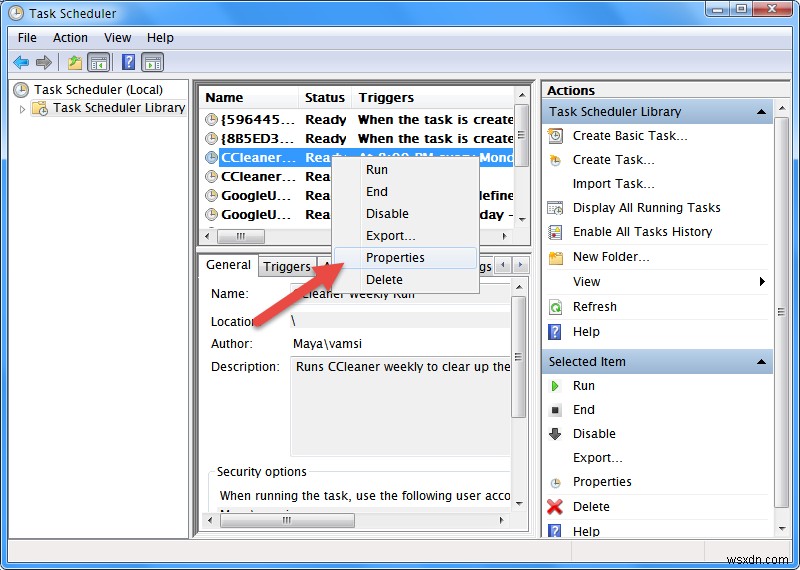
Task: Click the Up one level folder icon
Action: [x=75, y=63]
